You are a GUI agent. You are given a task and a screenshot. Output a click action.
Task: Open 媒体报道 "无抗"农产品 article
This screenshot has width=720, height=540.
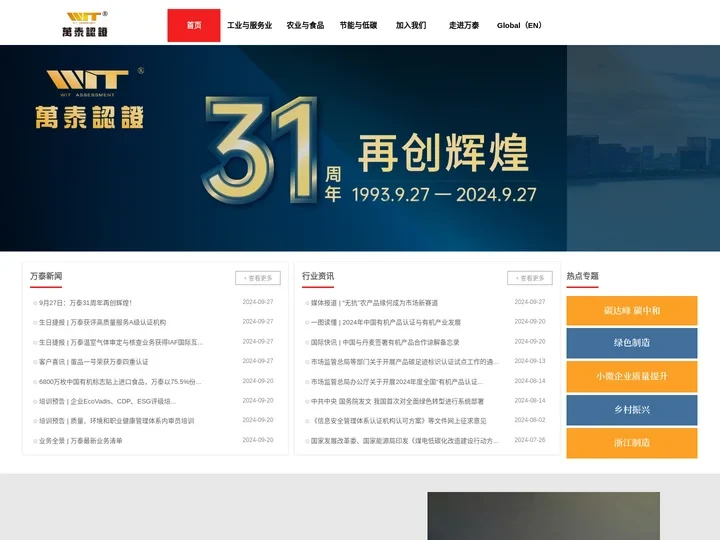pos(374,303)
